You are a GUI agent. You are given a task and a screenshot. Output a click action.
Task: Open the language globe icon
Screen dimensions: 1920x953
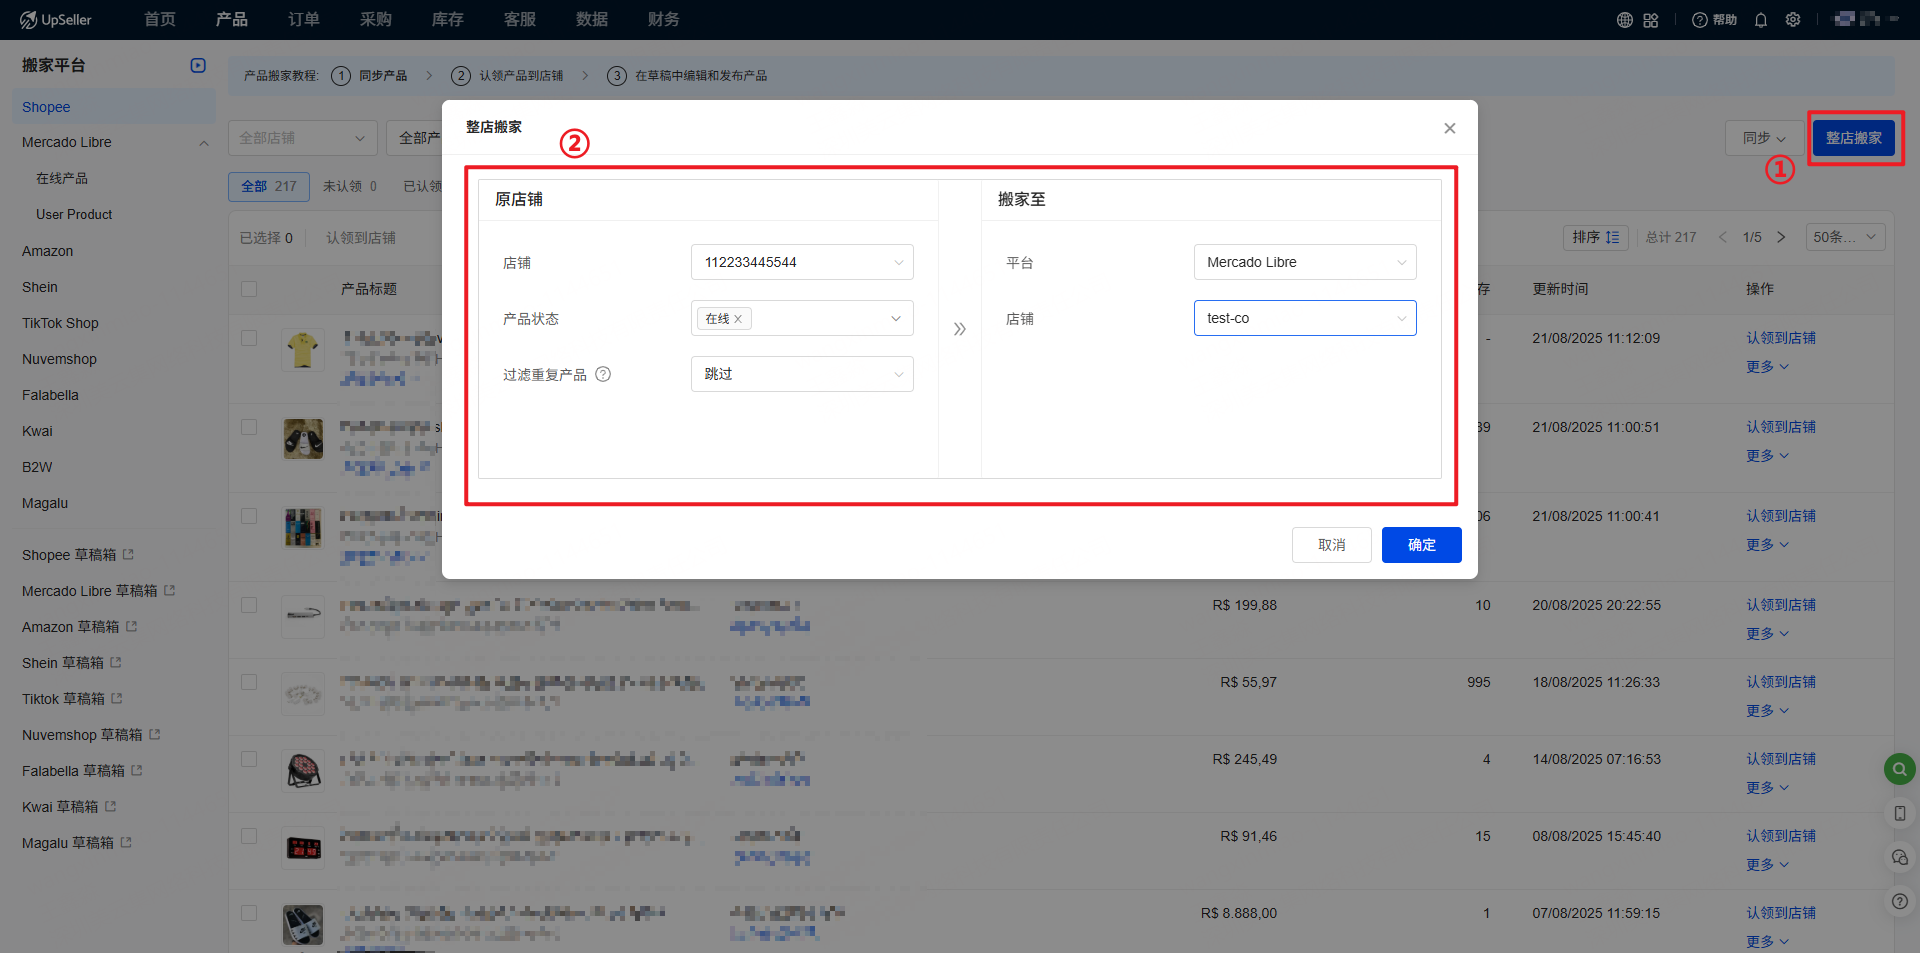click(1625, 20)
